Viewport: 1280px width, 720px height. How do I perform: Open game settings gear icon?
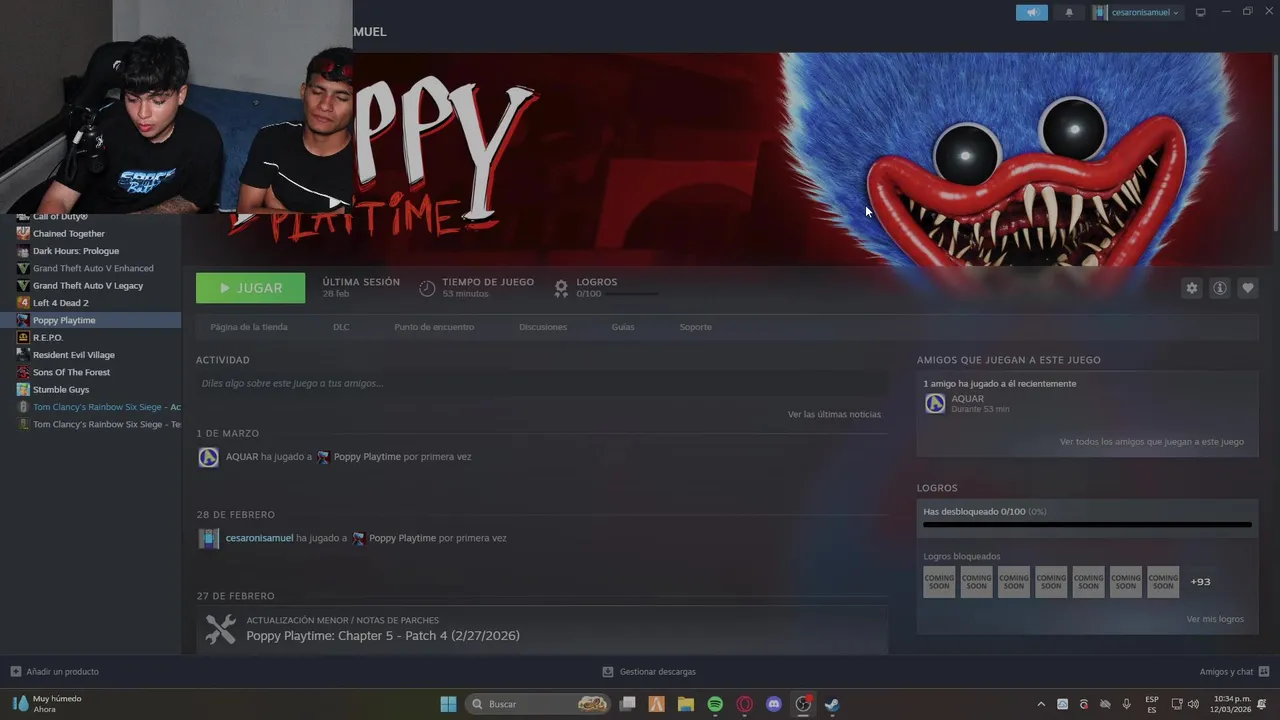point(1191,288)
